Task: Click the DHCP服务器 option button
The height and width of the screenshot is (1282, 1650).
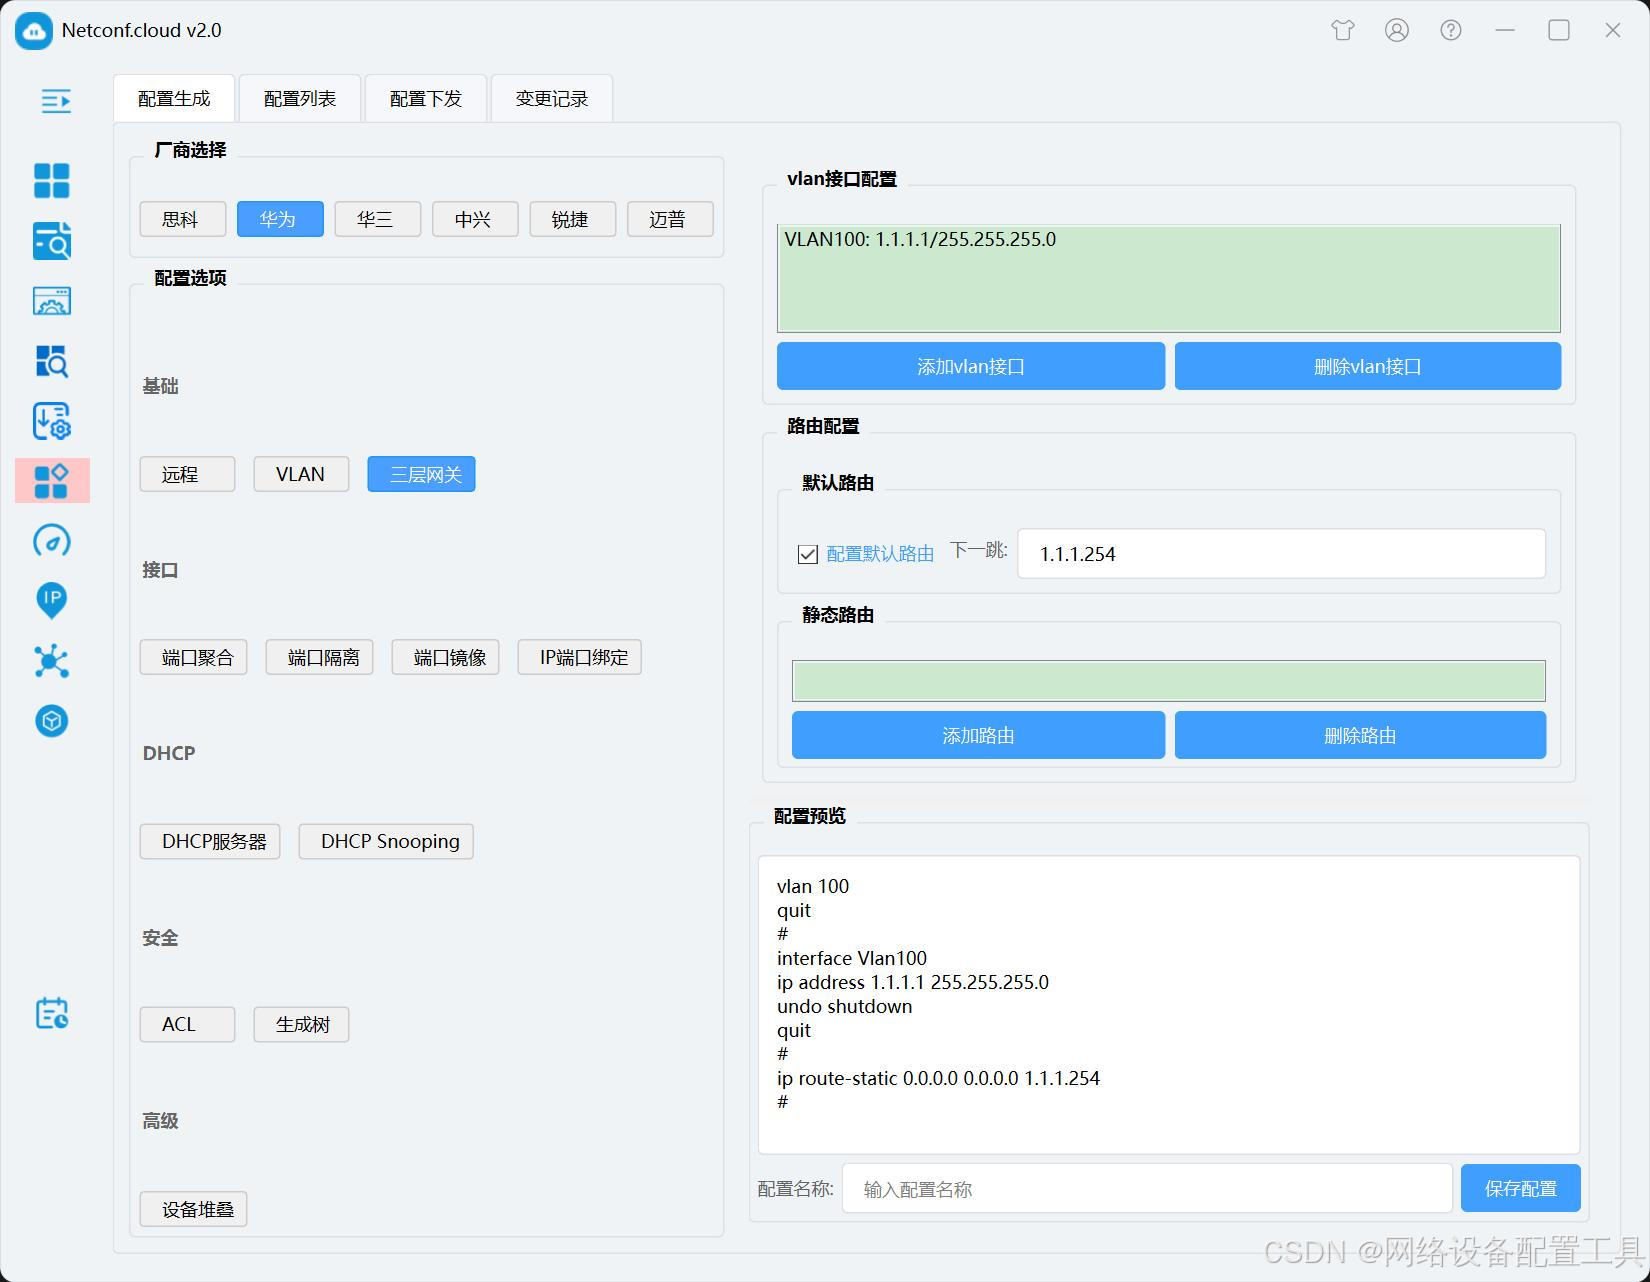Action: (x=210, y=841)
